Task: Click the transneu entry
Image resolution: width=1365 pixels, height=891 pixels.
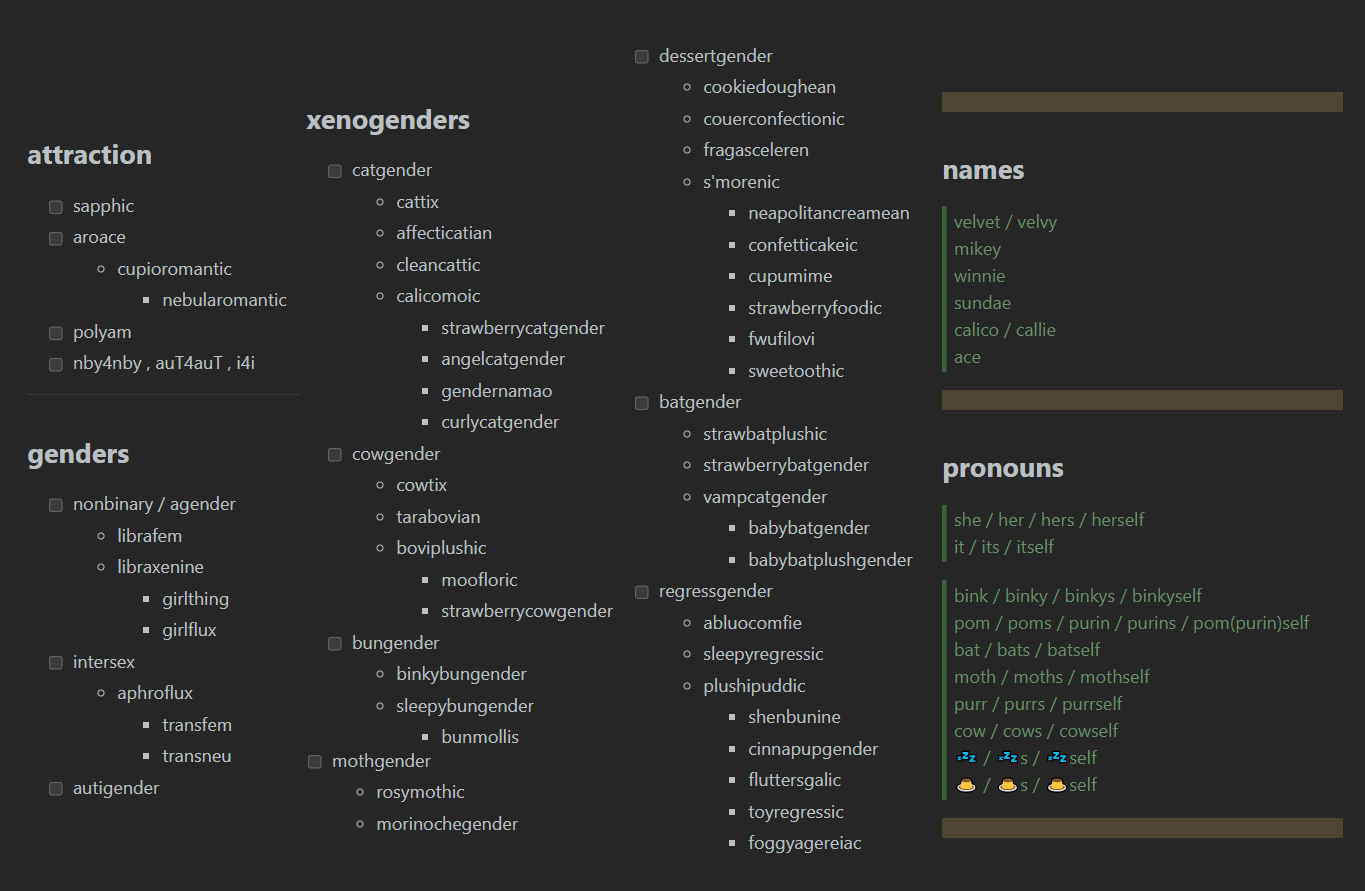Action: 197,756
